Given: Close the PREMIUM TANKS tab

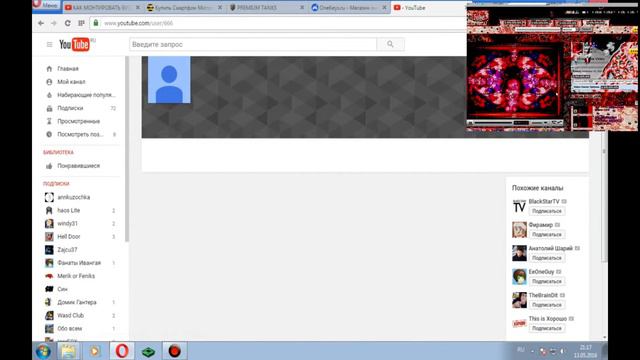Looking at the screenshot, I should [x=302, y=7].
